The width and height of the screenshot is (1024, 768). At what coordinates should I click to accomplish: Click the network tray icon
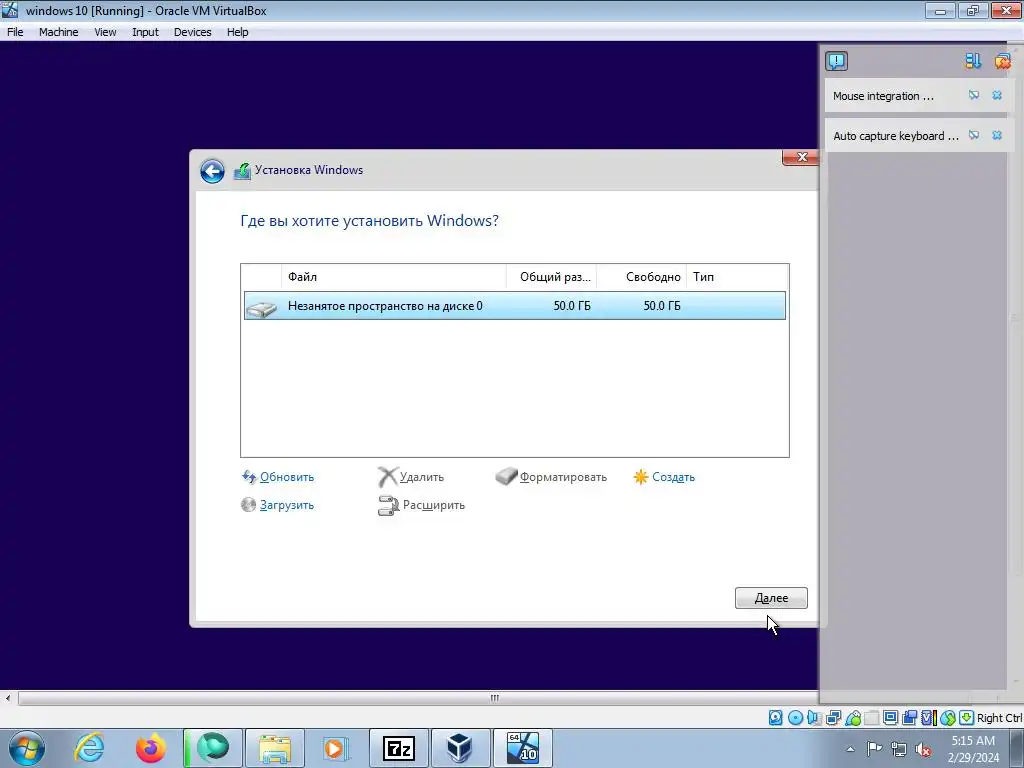pos(899,749)
